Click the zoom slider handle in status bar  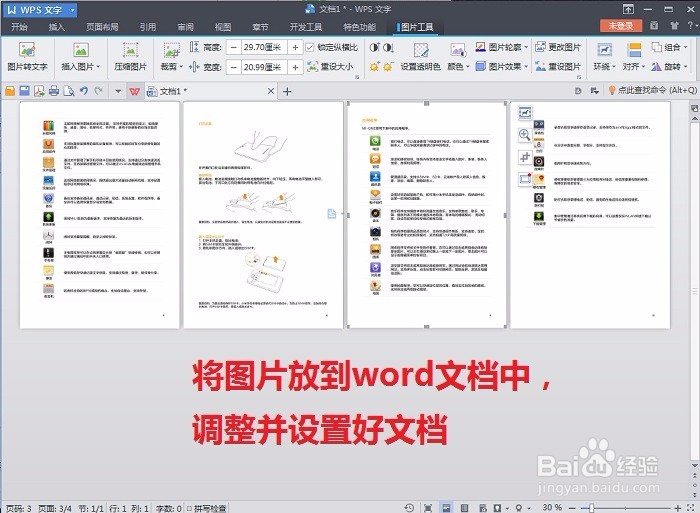pyautogui.click(x=592, y=508)
